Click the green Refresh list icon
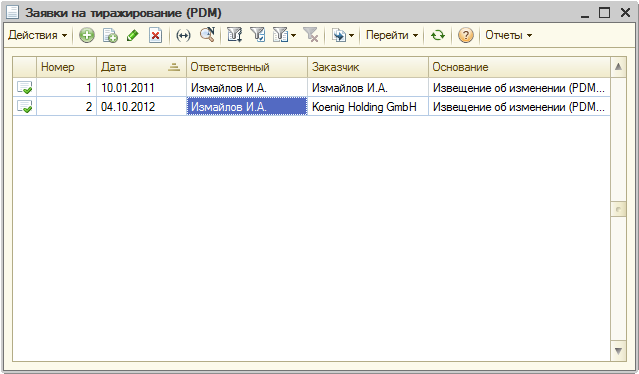The width and height of the screenshot is (639, 374). [x=438, y=35]
